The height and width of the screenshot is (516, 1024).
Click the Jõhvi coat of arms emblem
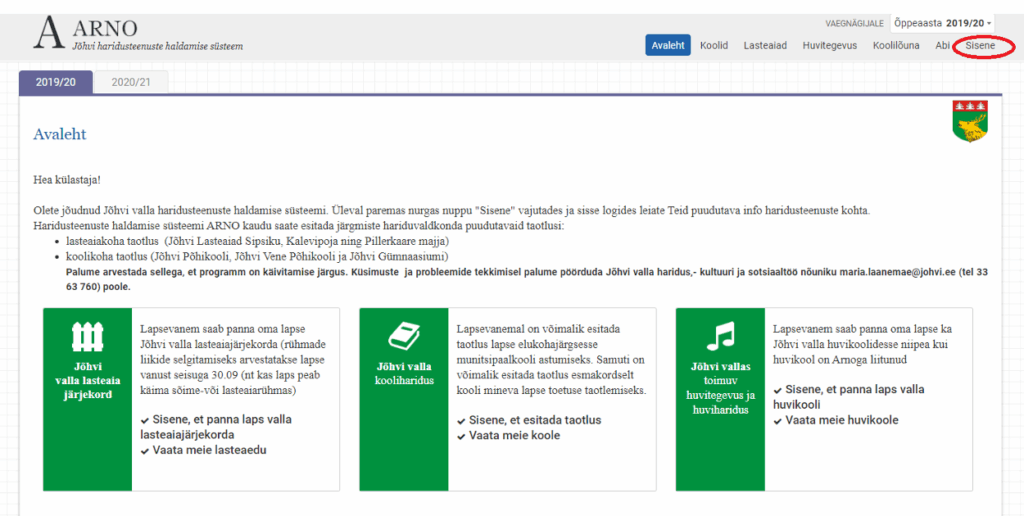click(x=971, y=121)
